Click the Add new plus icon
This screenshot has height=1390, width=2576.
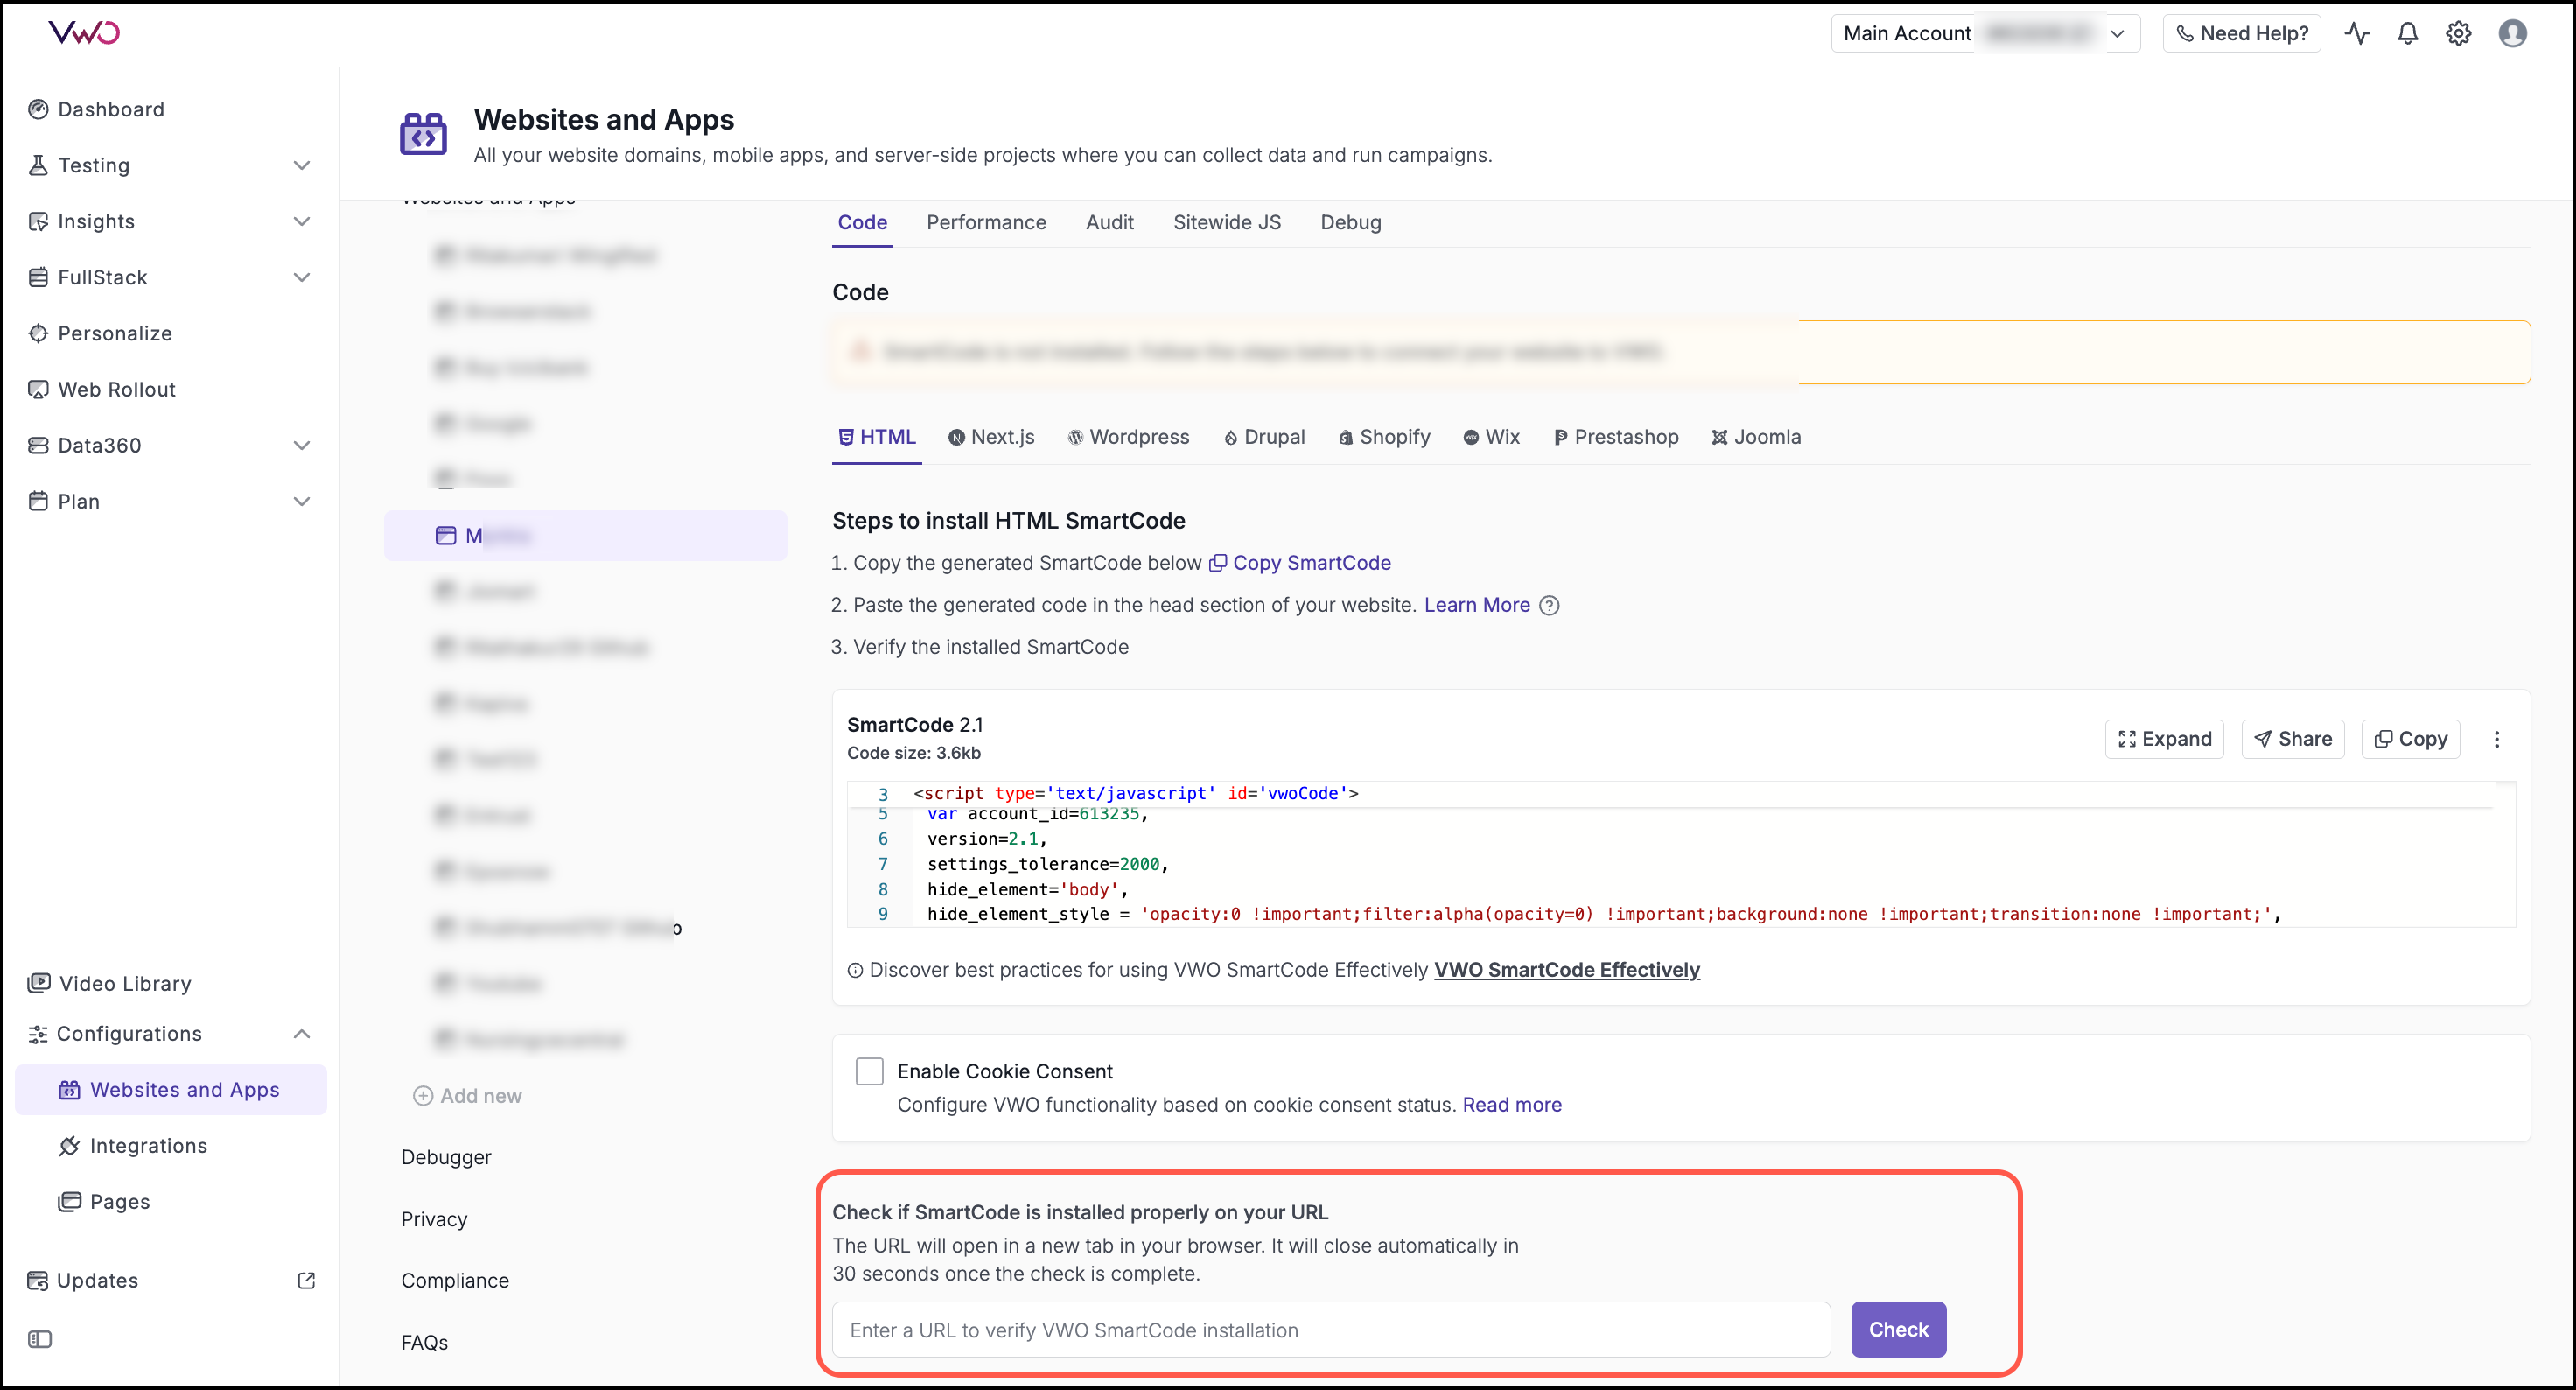click(x=423, y=1096)
